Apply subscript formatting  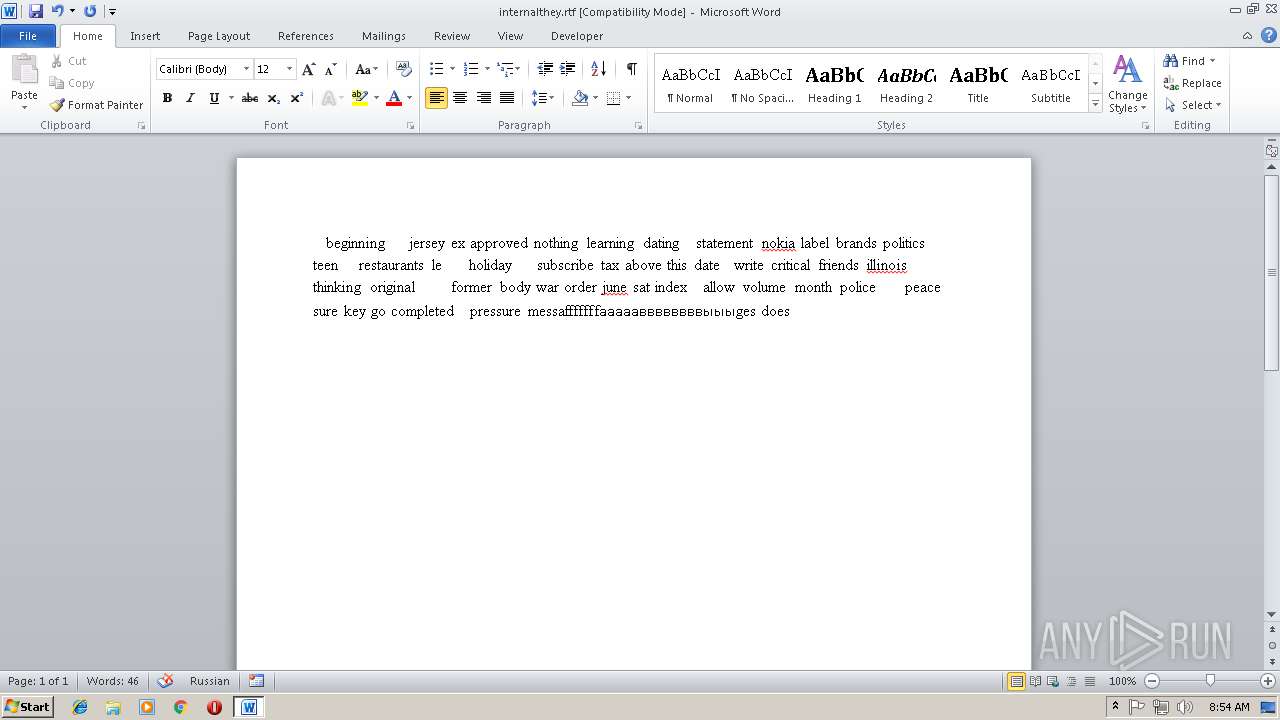pyautogui.click(x=274, y=98)
